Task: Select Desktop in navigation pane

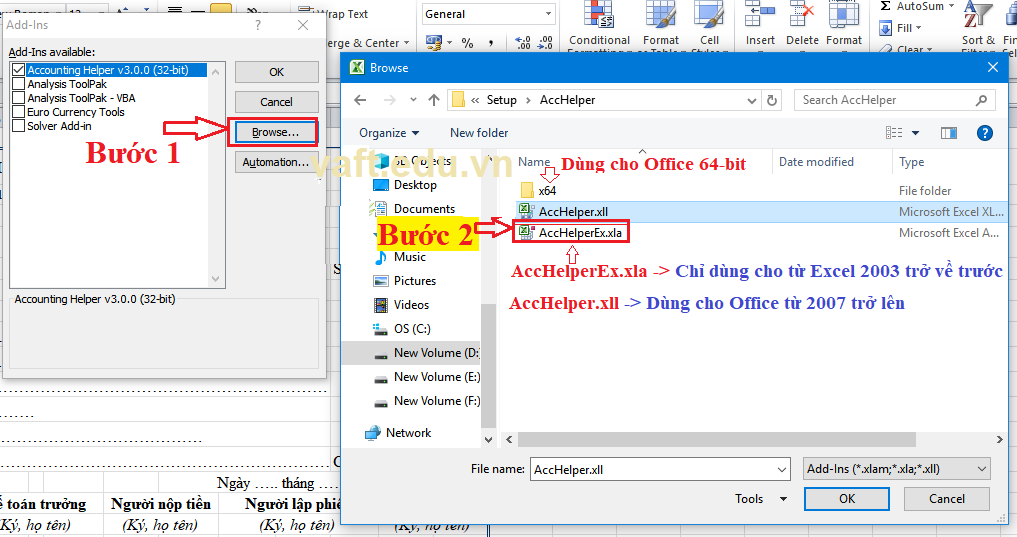Action: tap(415, 185)
